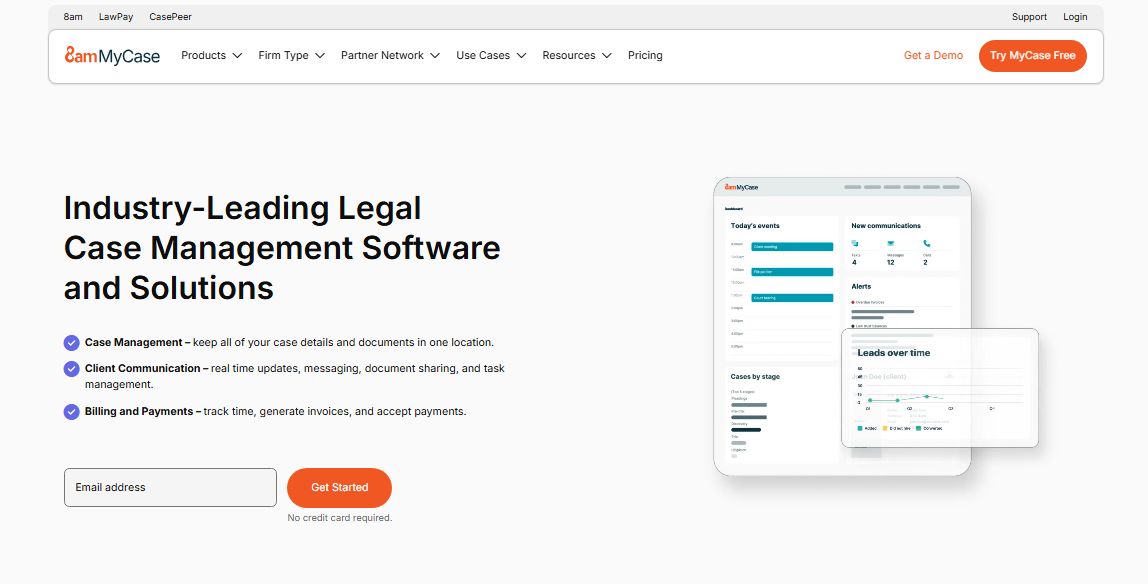This screenshot has height=584, width=1148.
Task: Click the MyCase logo in the navigation bar
Action: click(x=111, y=55)
